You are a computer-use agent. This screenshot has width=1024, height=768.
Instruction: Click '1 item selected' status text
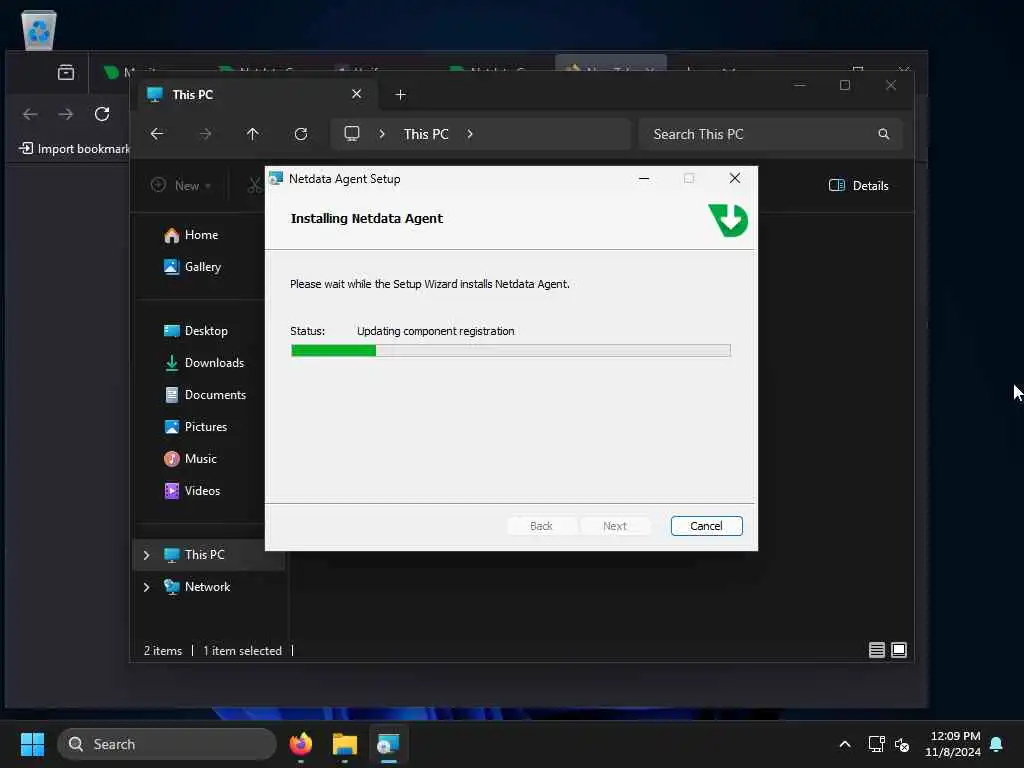tap(242, 650)
